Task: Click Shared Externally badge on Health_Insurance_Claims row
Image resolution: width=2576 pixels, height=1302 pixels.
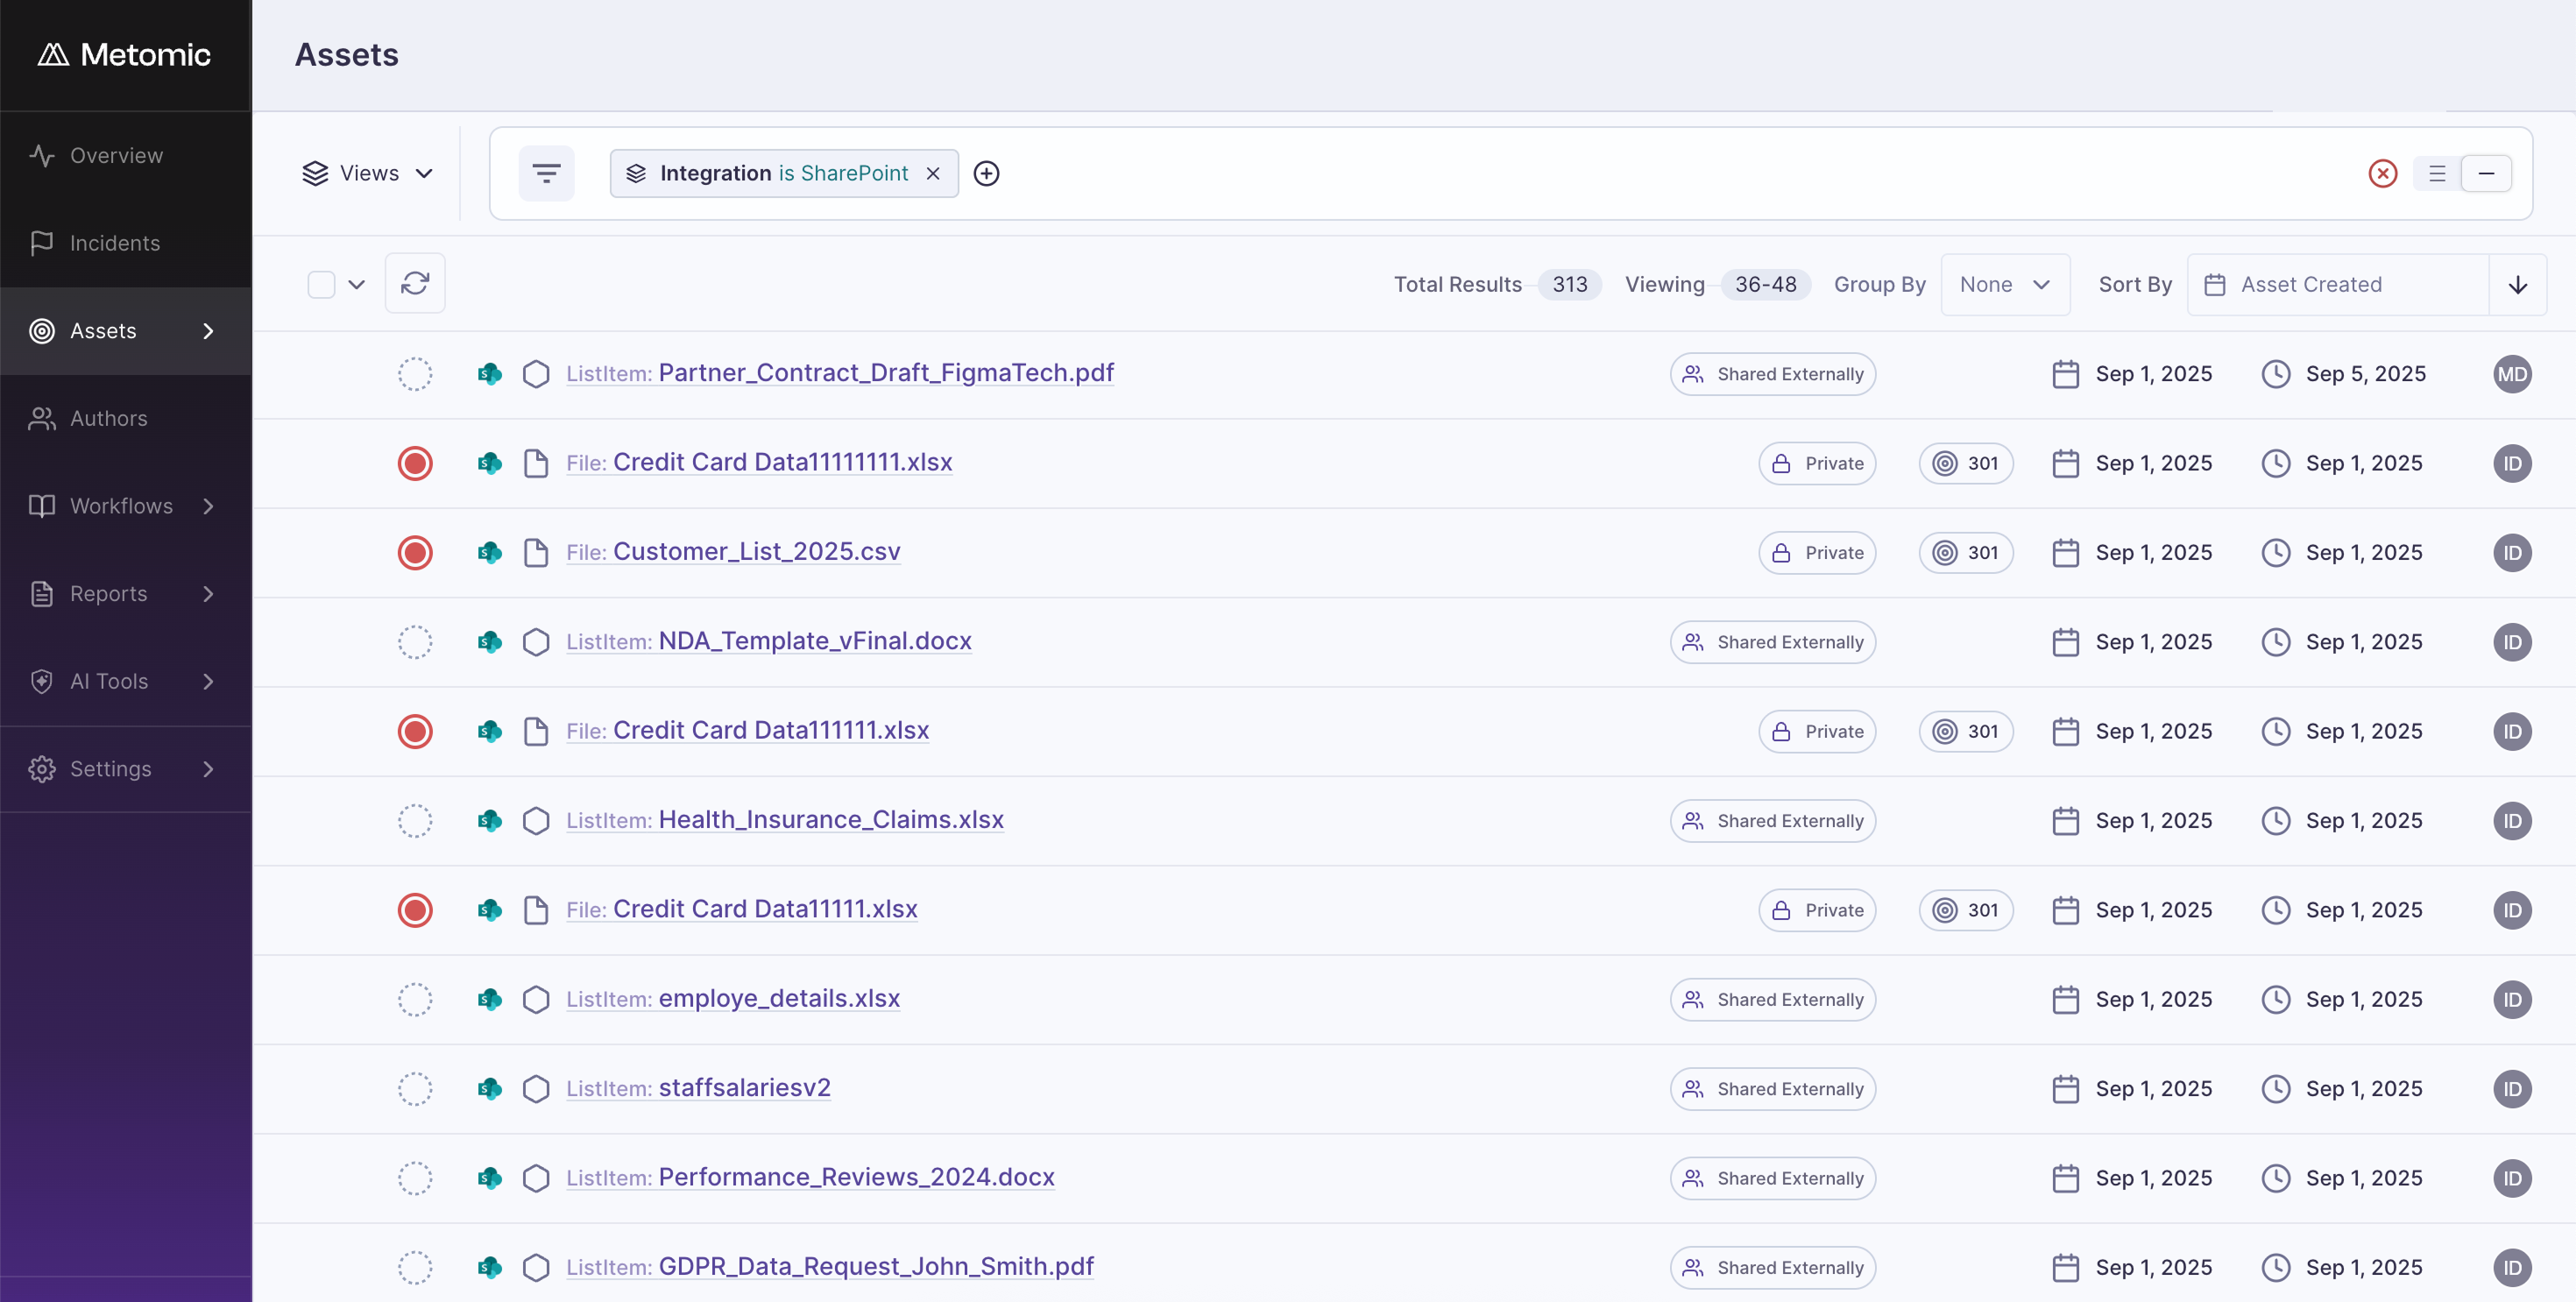Action: click(1773, 821)
